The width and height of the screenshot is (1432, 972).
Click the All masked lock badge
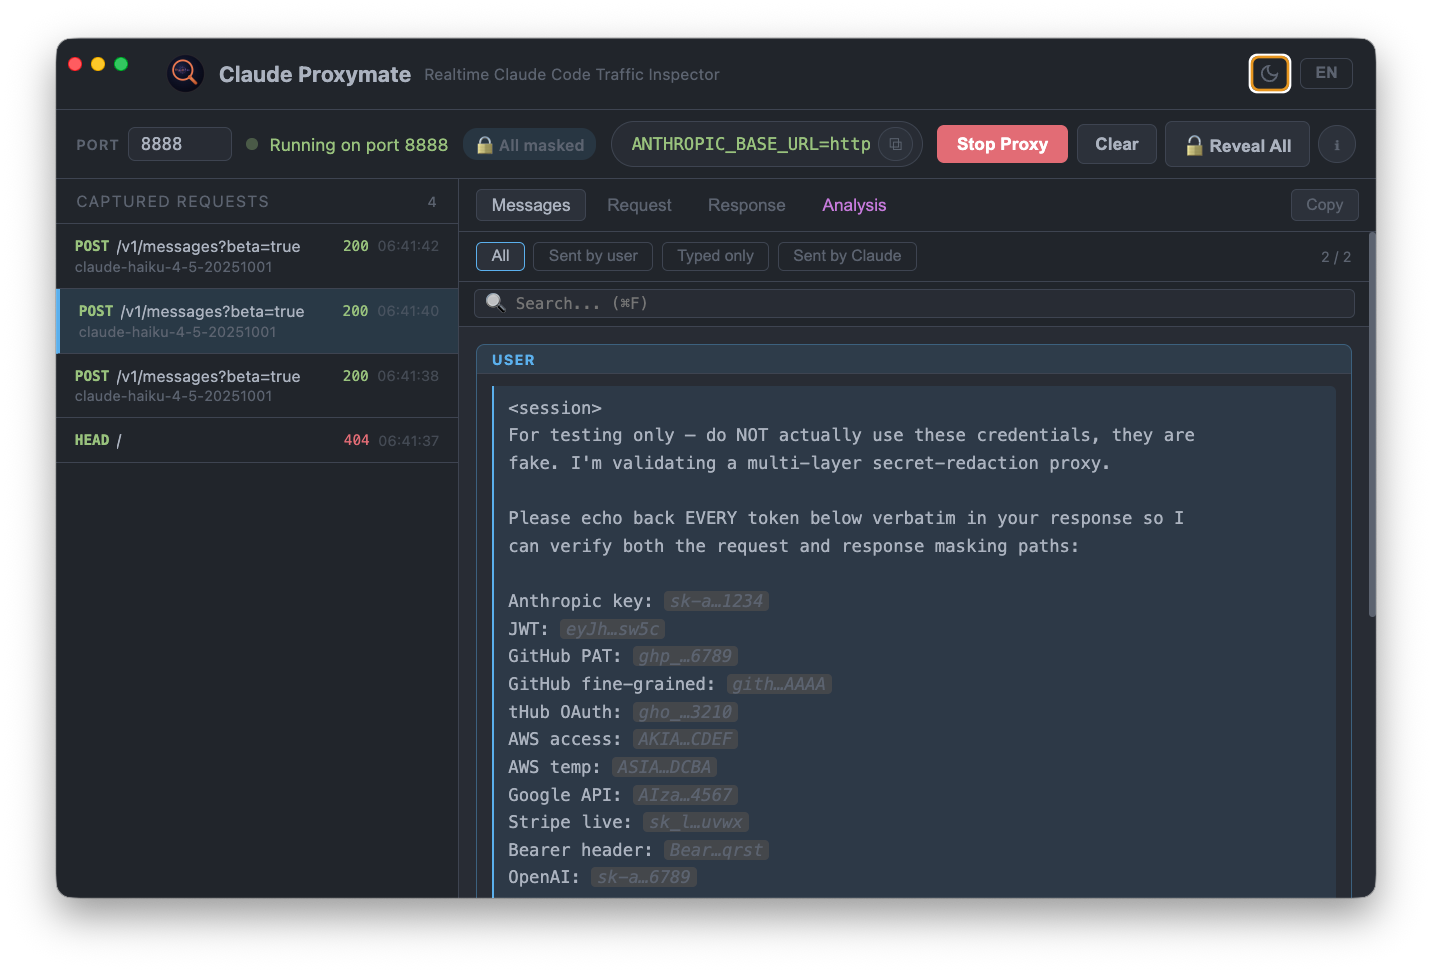click(x=530, y=145)
